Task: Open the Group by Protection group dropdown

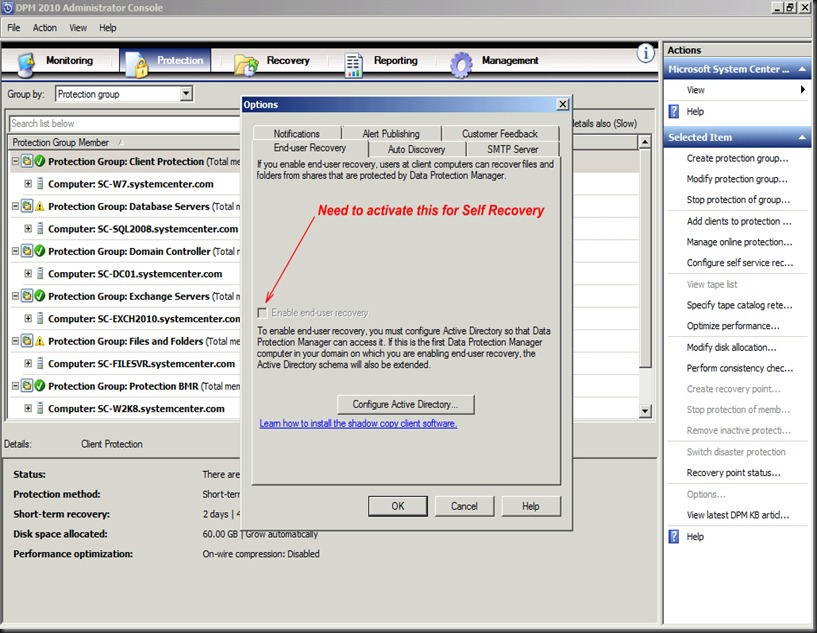Action: point(186,94)
